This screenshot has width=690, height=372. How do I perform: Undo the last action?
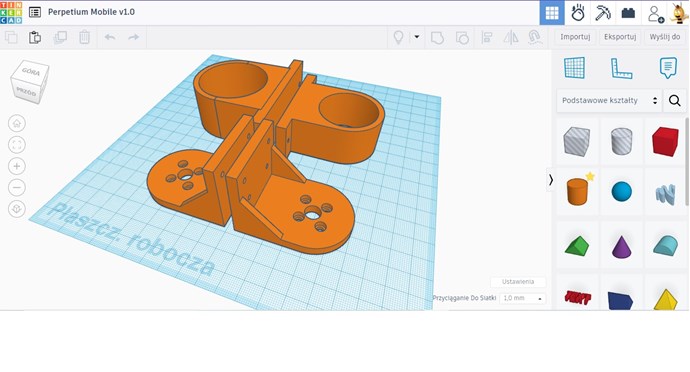tap(110, 37)
